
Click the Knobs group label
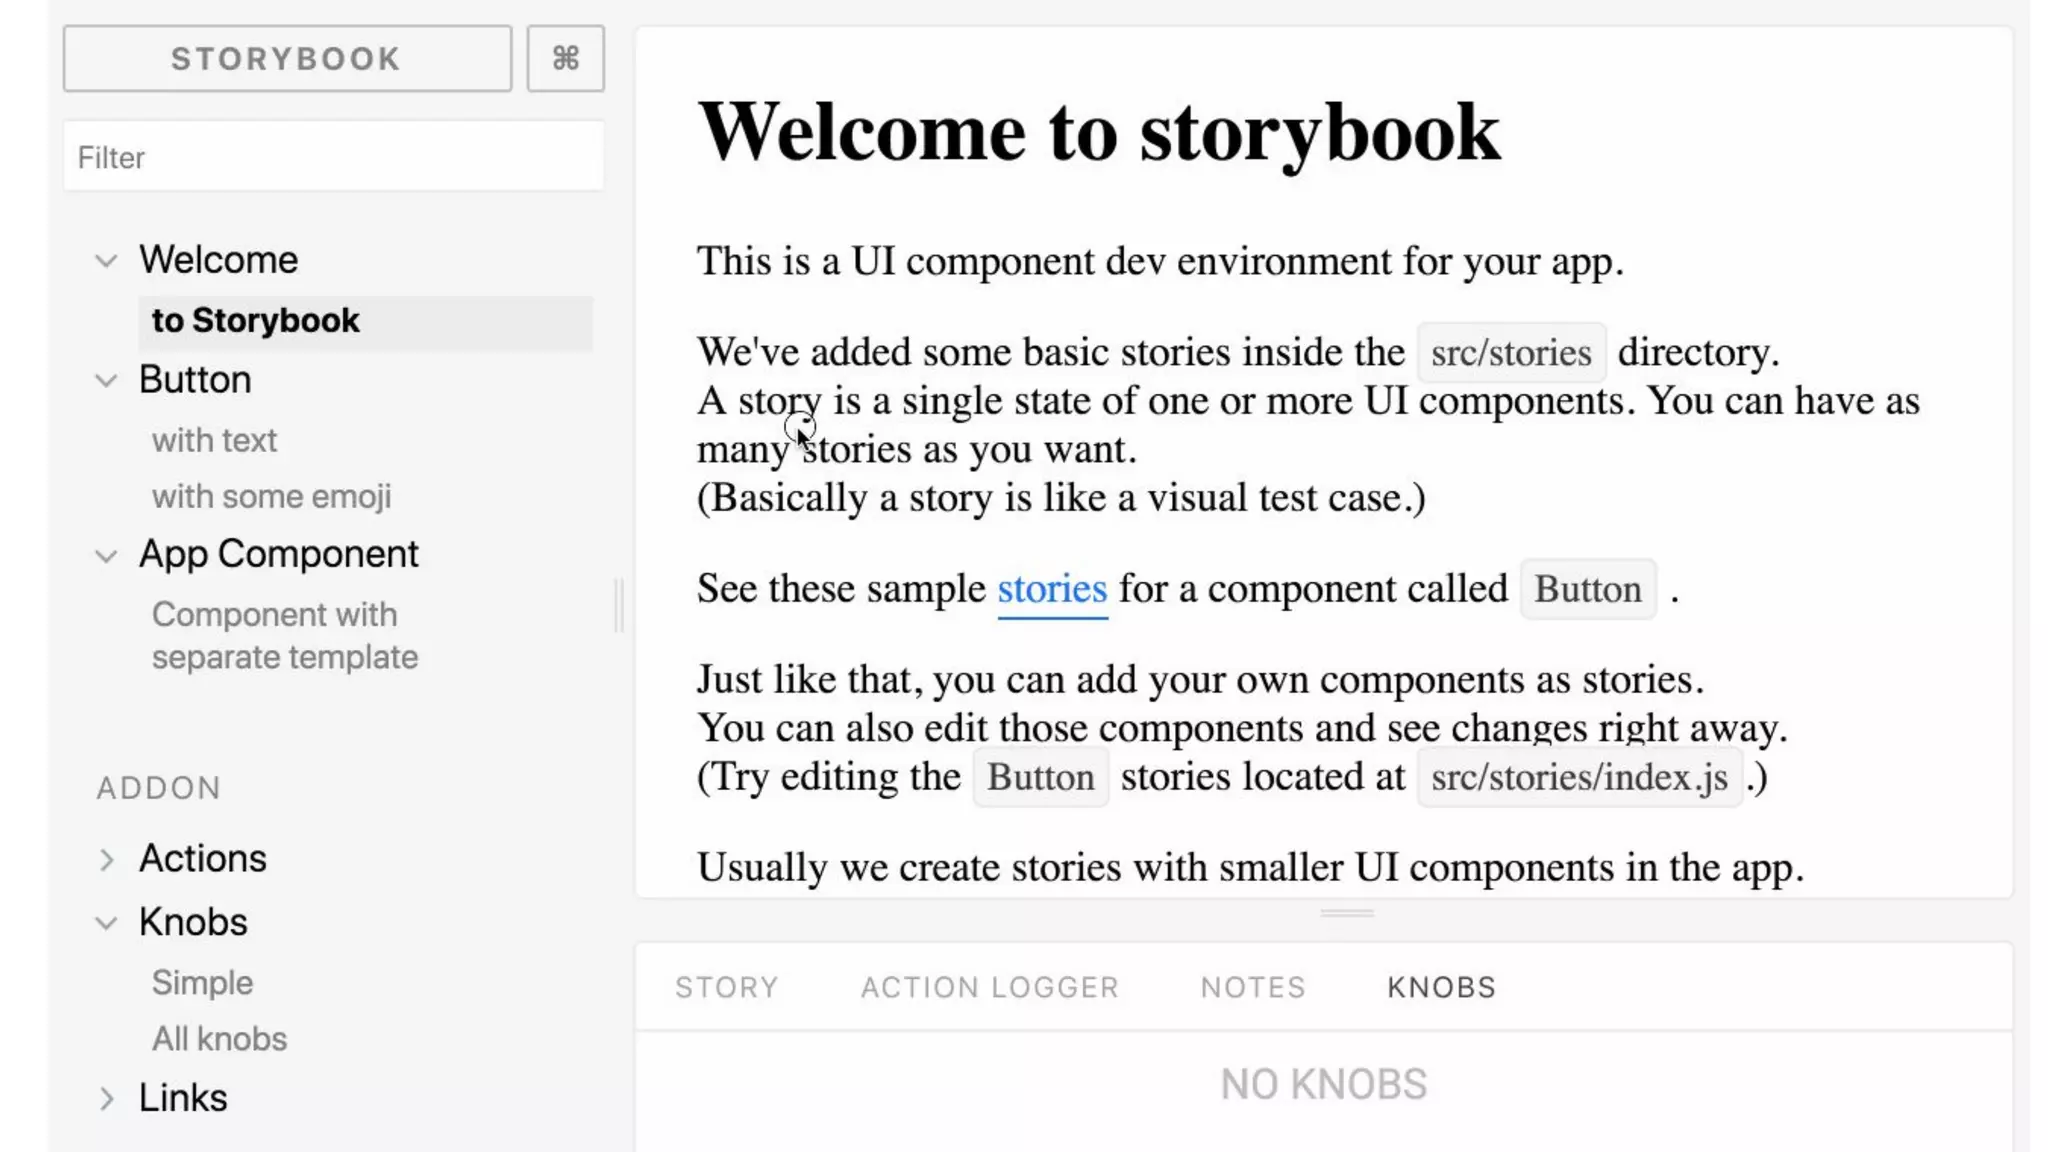[193, 921]
